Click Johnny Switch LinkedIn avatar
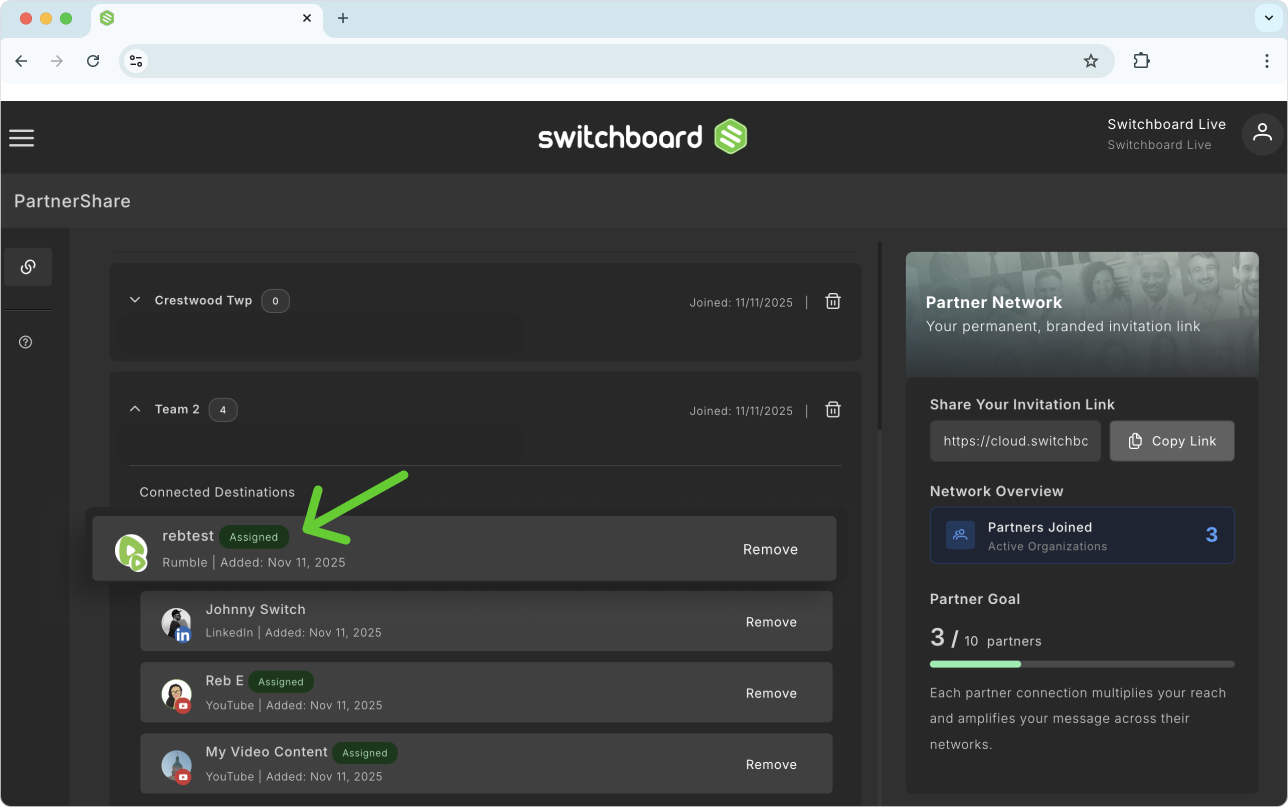 [177, 623]
